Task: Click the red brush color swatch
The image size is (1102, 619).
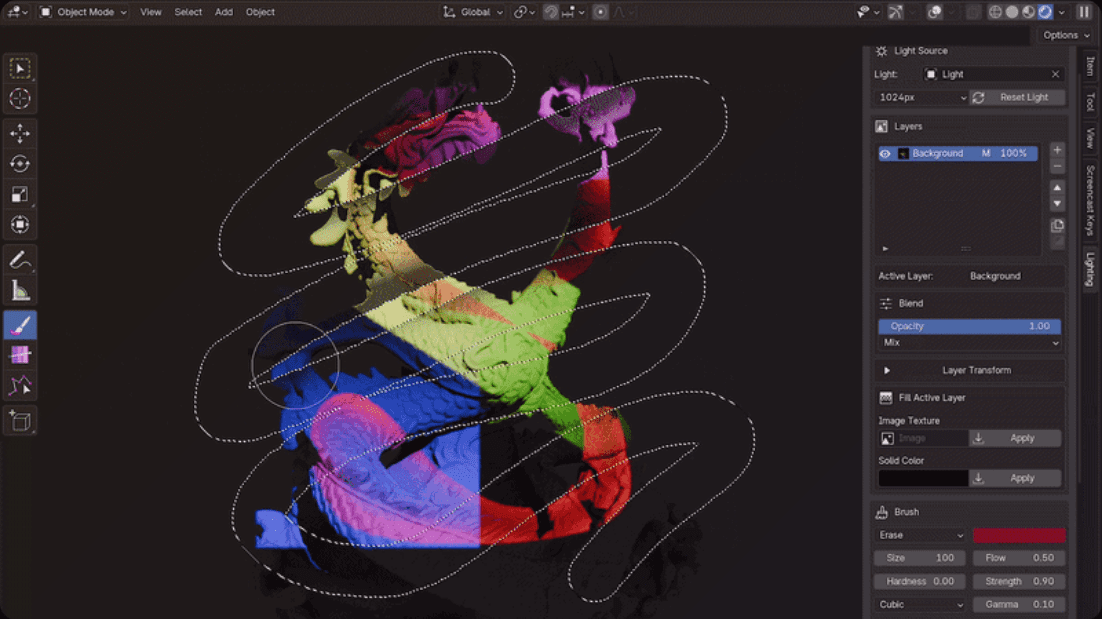Action: [1019, 535]
